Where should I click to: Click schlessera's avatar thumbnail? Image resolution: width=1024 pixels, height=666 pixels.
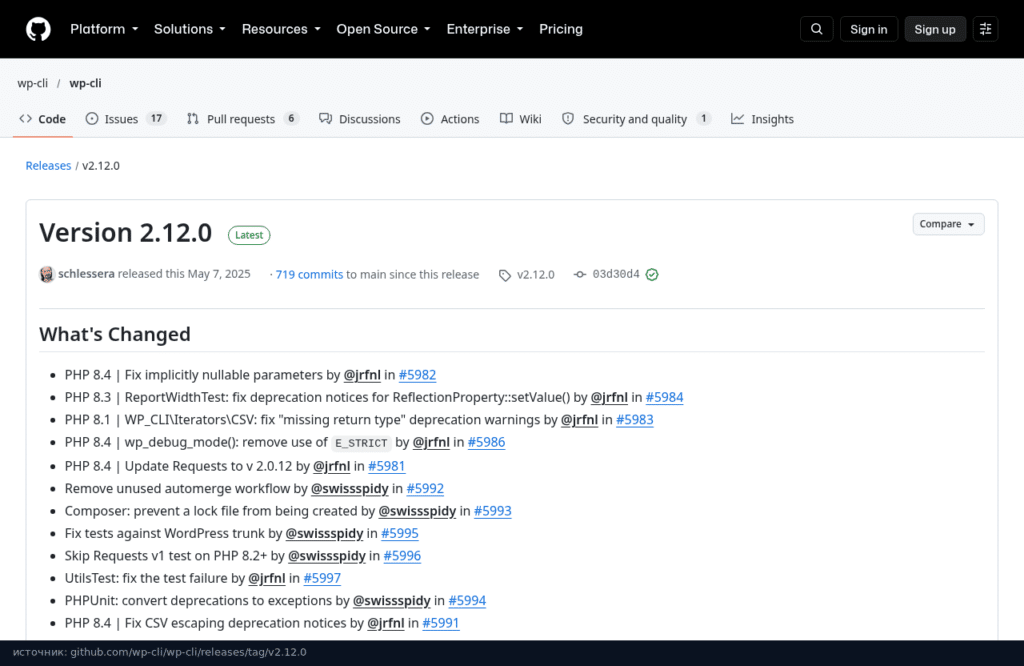pos(47,274)
